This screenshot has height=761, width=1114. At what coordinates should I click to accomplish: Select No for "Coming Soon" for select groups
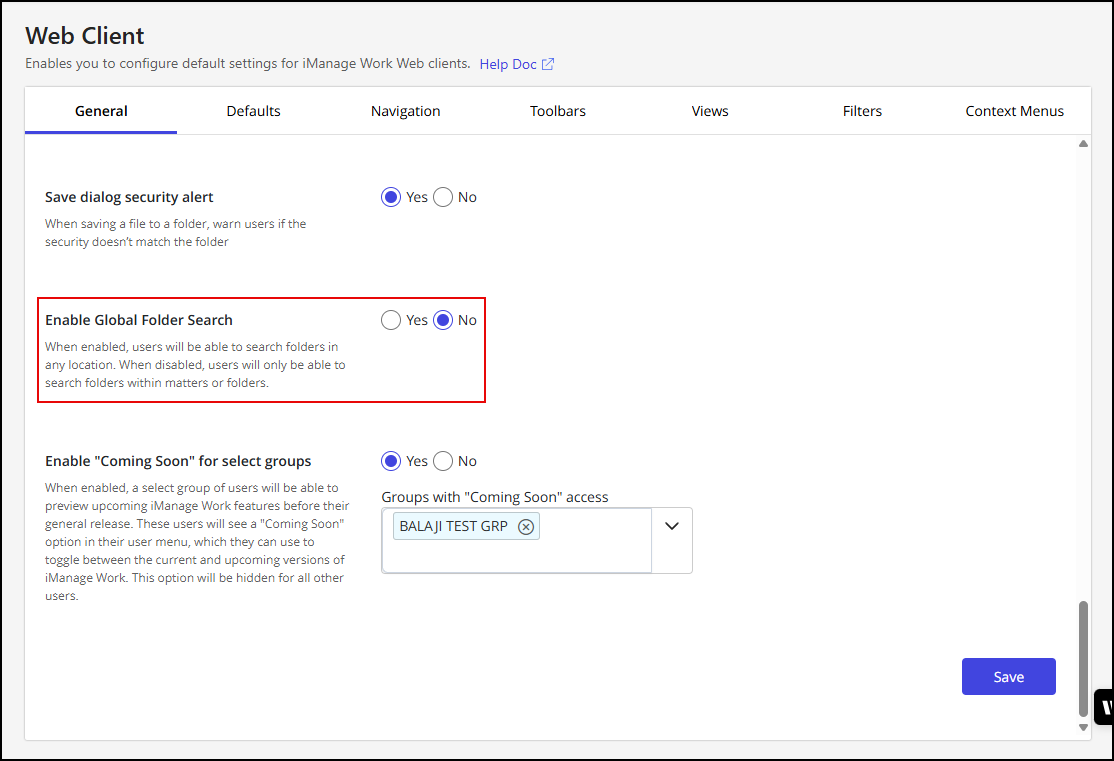[x=443, y=461]
